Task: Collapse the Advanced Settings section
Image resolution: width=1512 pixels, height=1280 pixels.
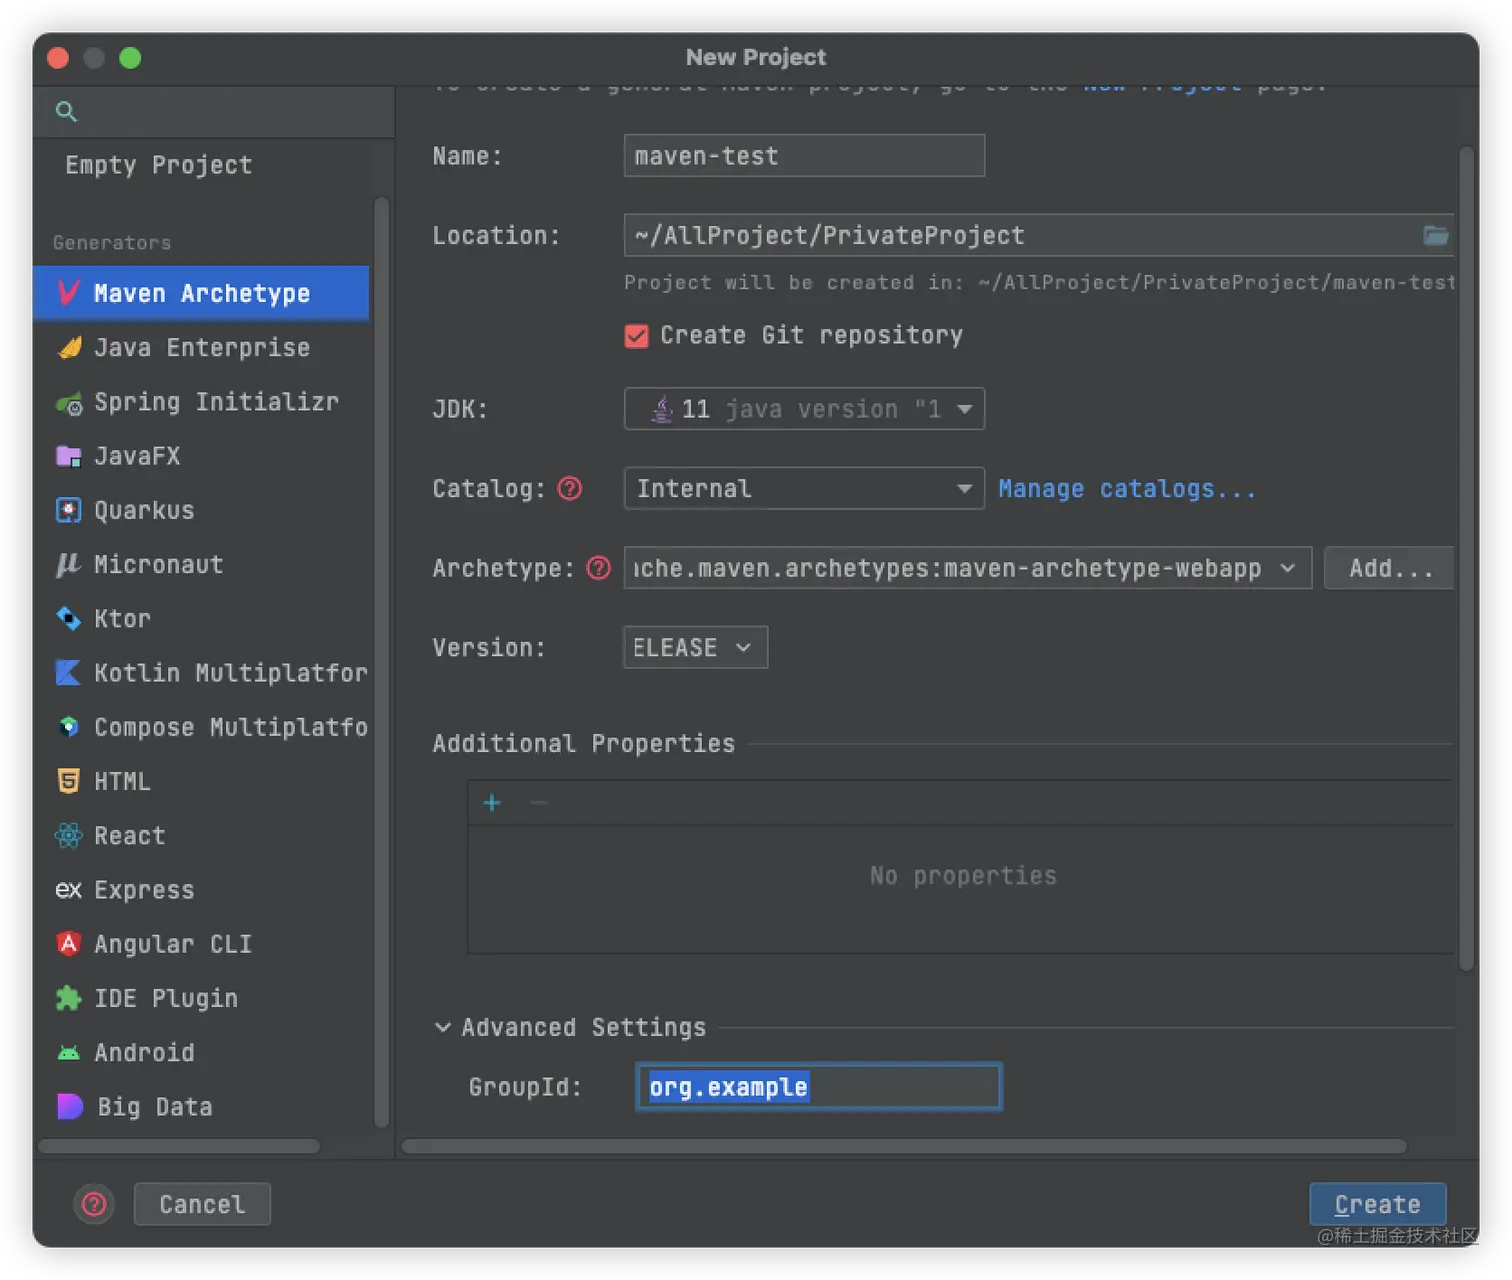Action: [442, 1027]
